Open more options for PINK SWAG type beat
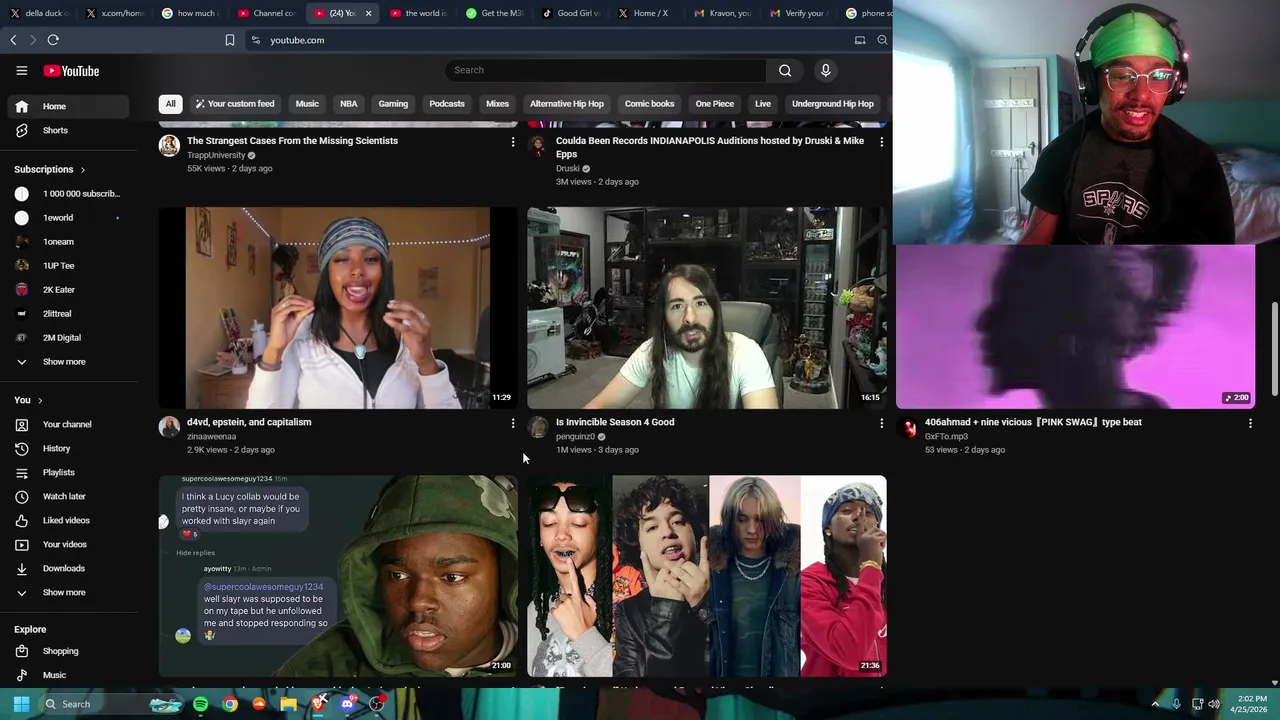The image size is (1280, 720). pos(1250,423)
